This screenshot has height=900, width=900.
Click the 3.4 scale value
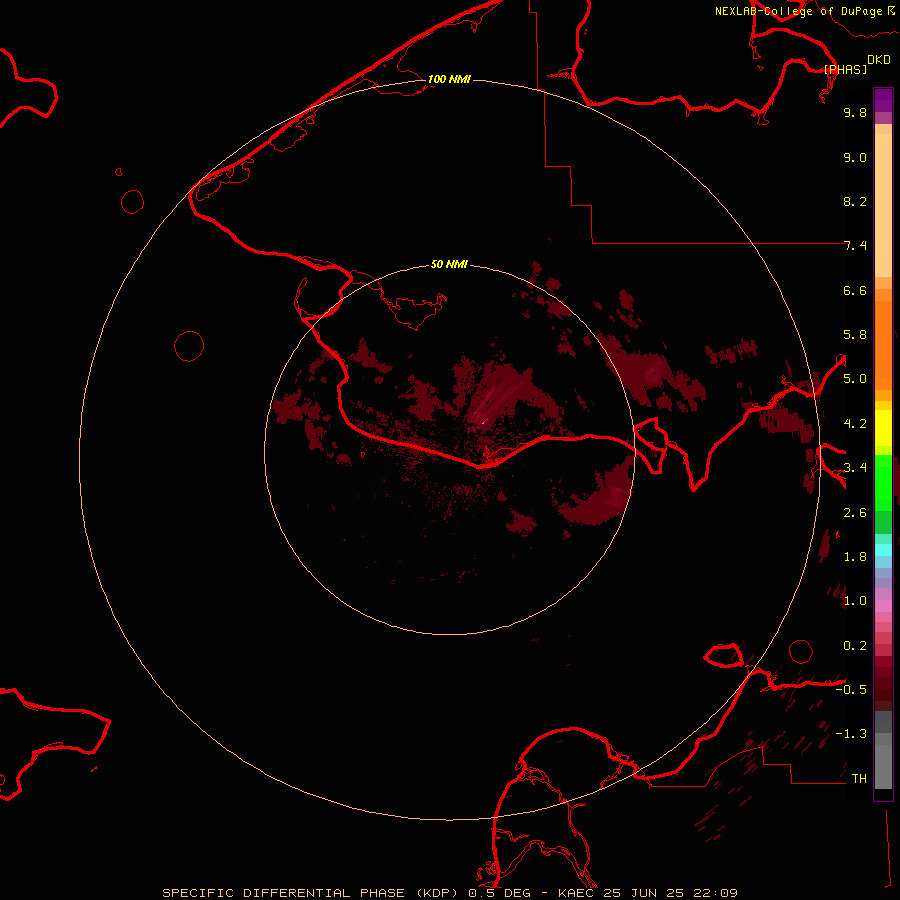click(x=855, y=468)
